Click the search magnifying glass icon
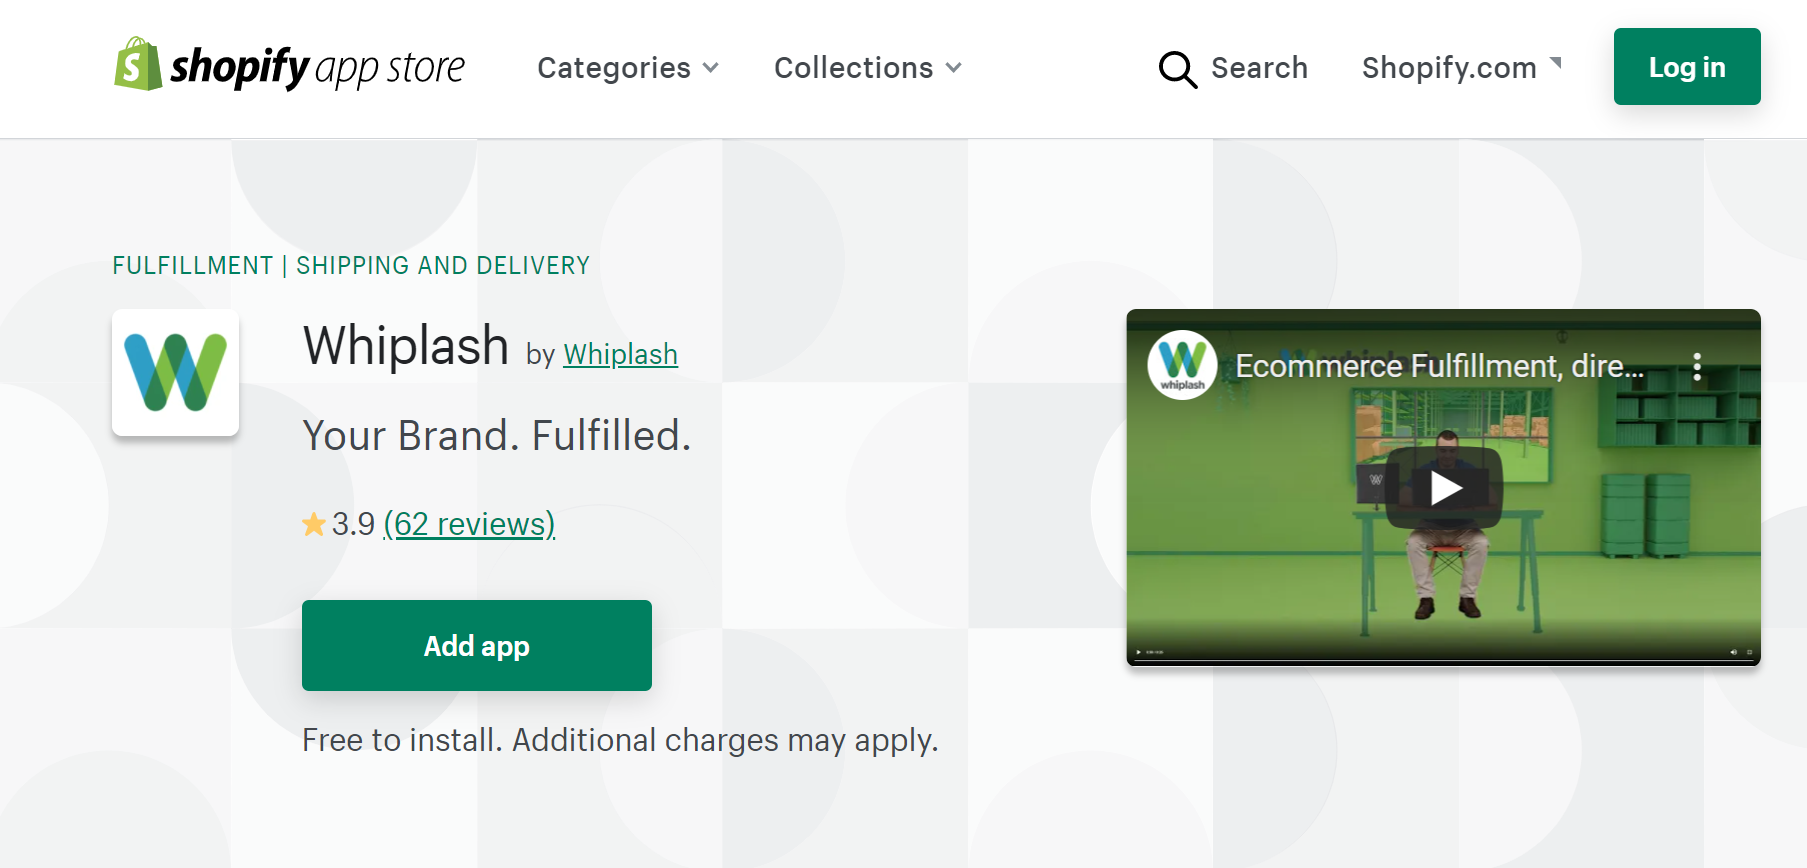Viewport: 1807px width, 868px height. (x=1177, y=69)
